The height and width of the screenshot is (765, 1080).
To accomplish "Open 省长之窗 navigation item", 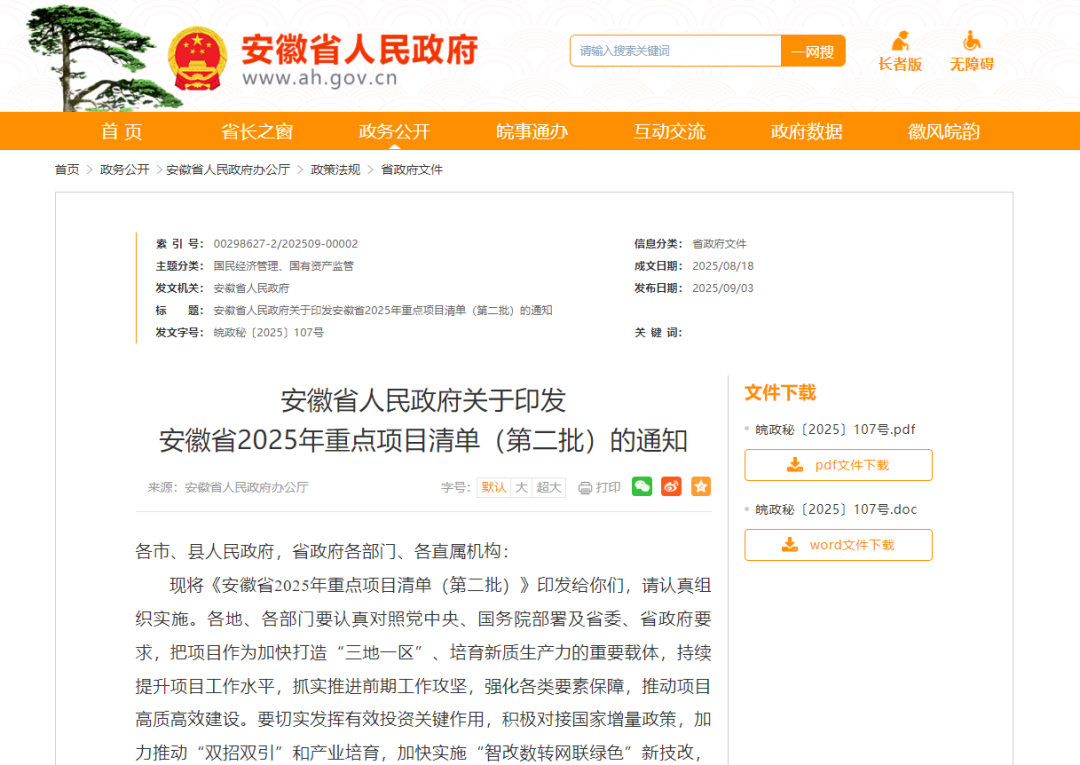I will 257,131.
